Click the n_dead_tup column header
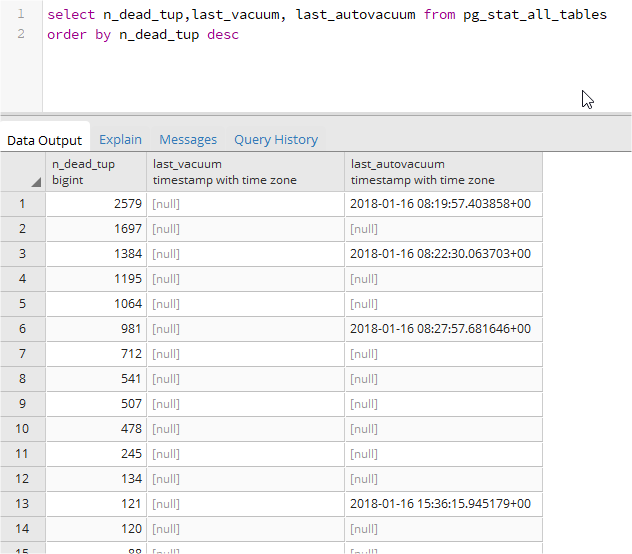 click(x=96, y=171)
